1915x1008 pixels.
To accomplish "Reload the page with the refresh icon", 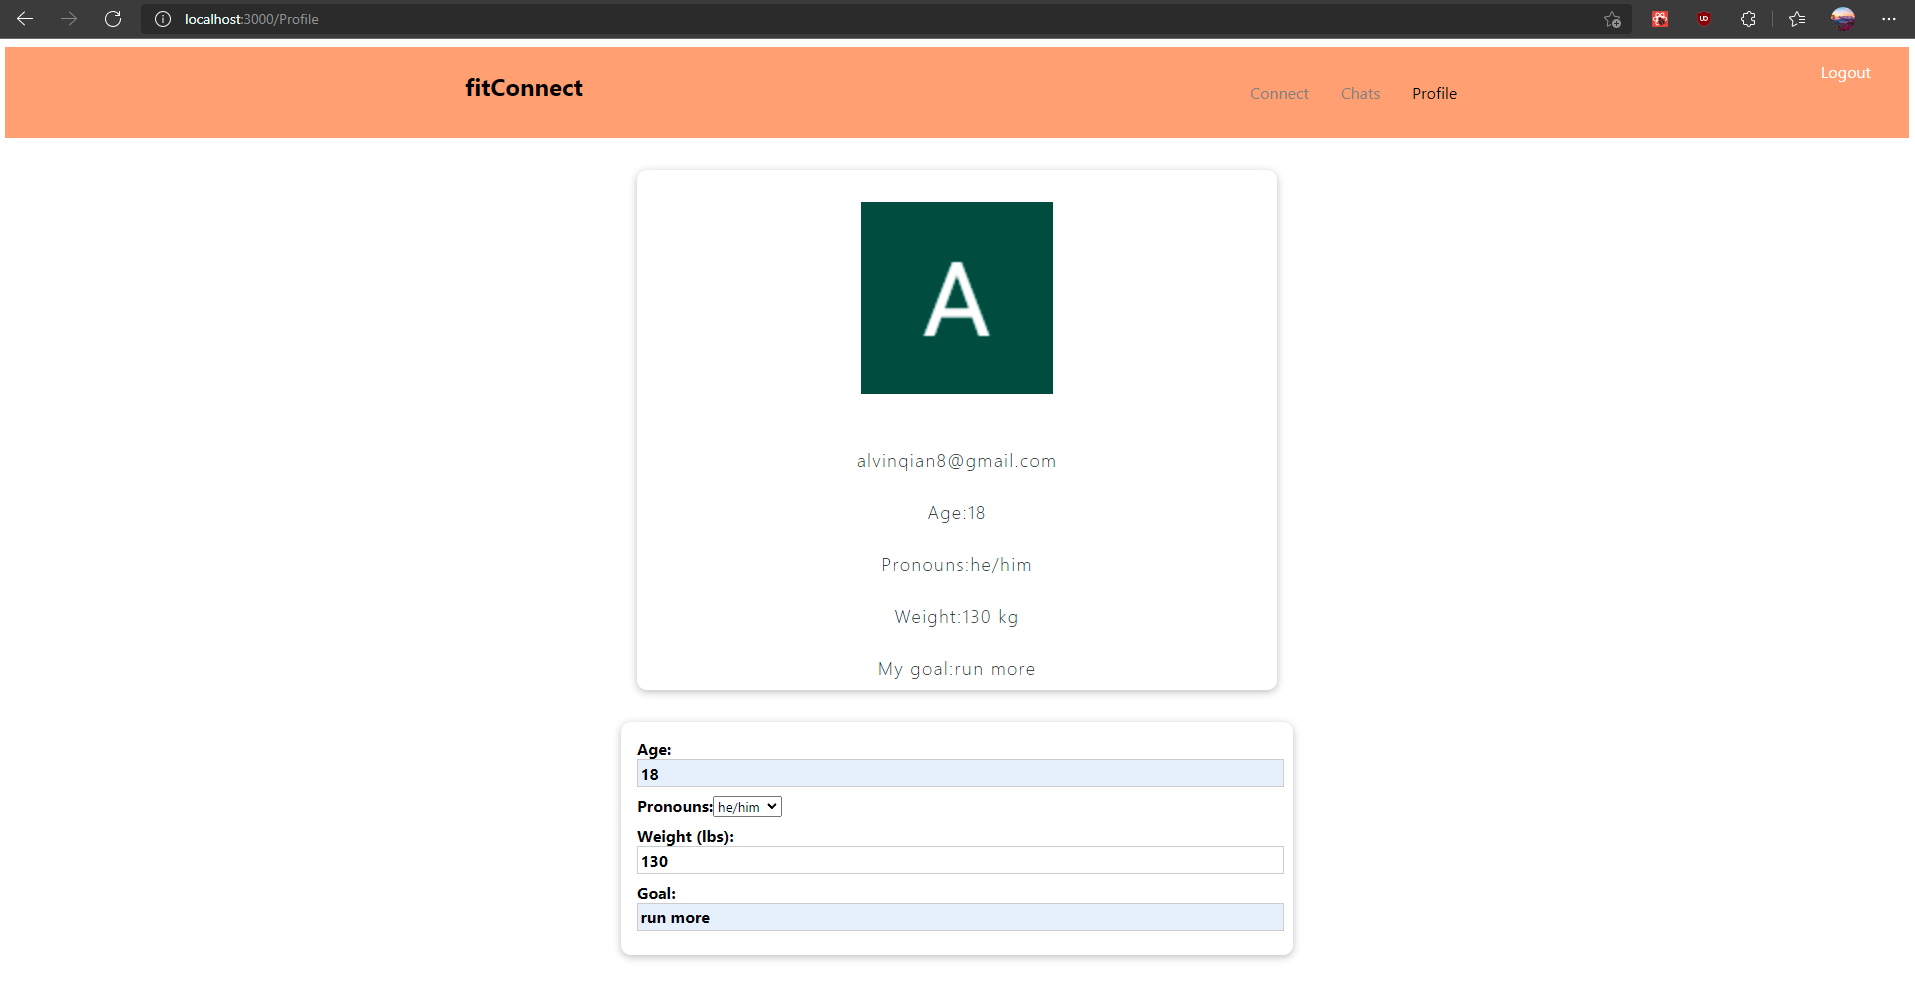I will pos(113,19).
